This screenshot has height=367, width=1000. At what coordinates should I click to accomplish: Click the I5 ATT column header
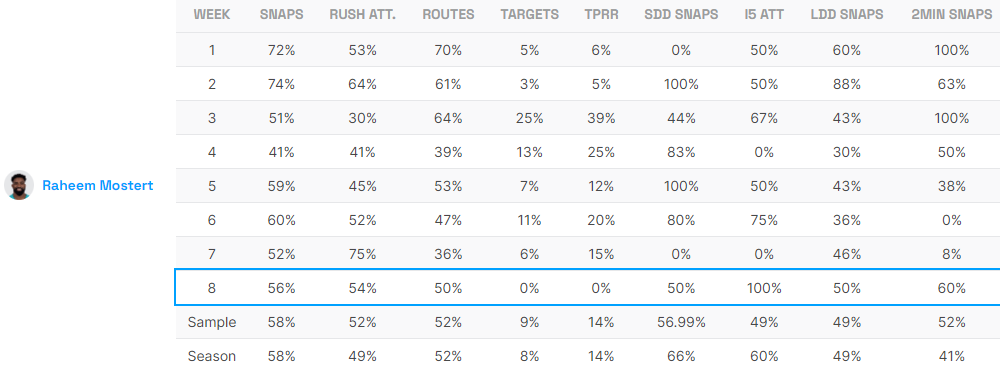(764, 14)
